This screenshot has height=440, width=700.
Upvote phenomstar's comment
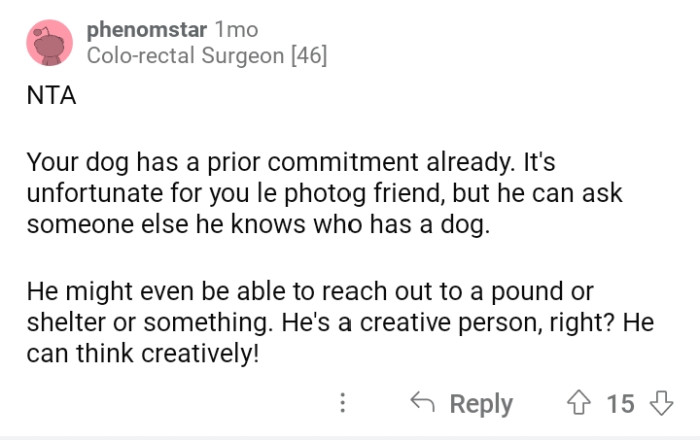[x=580, y=403]
